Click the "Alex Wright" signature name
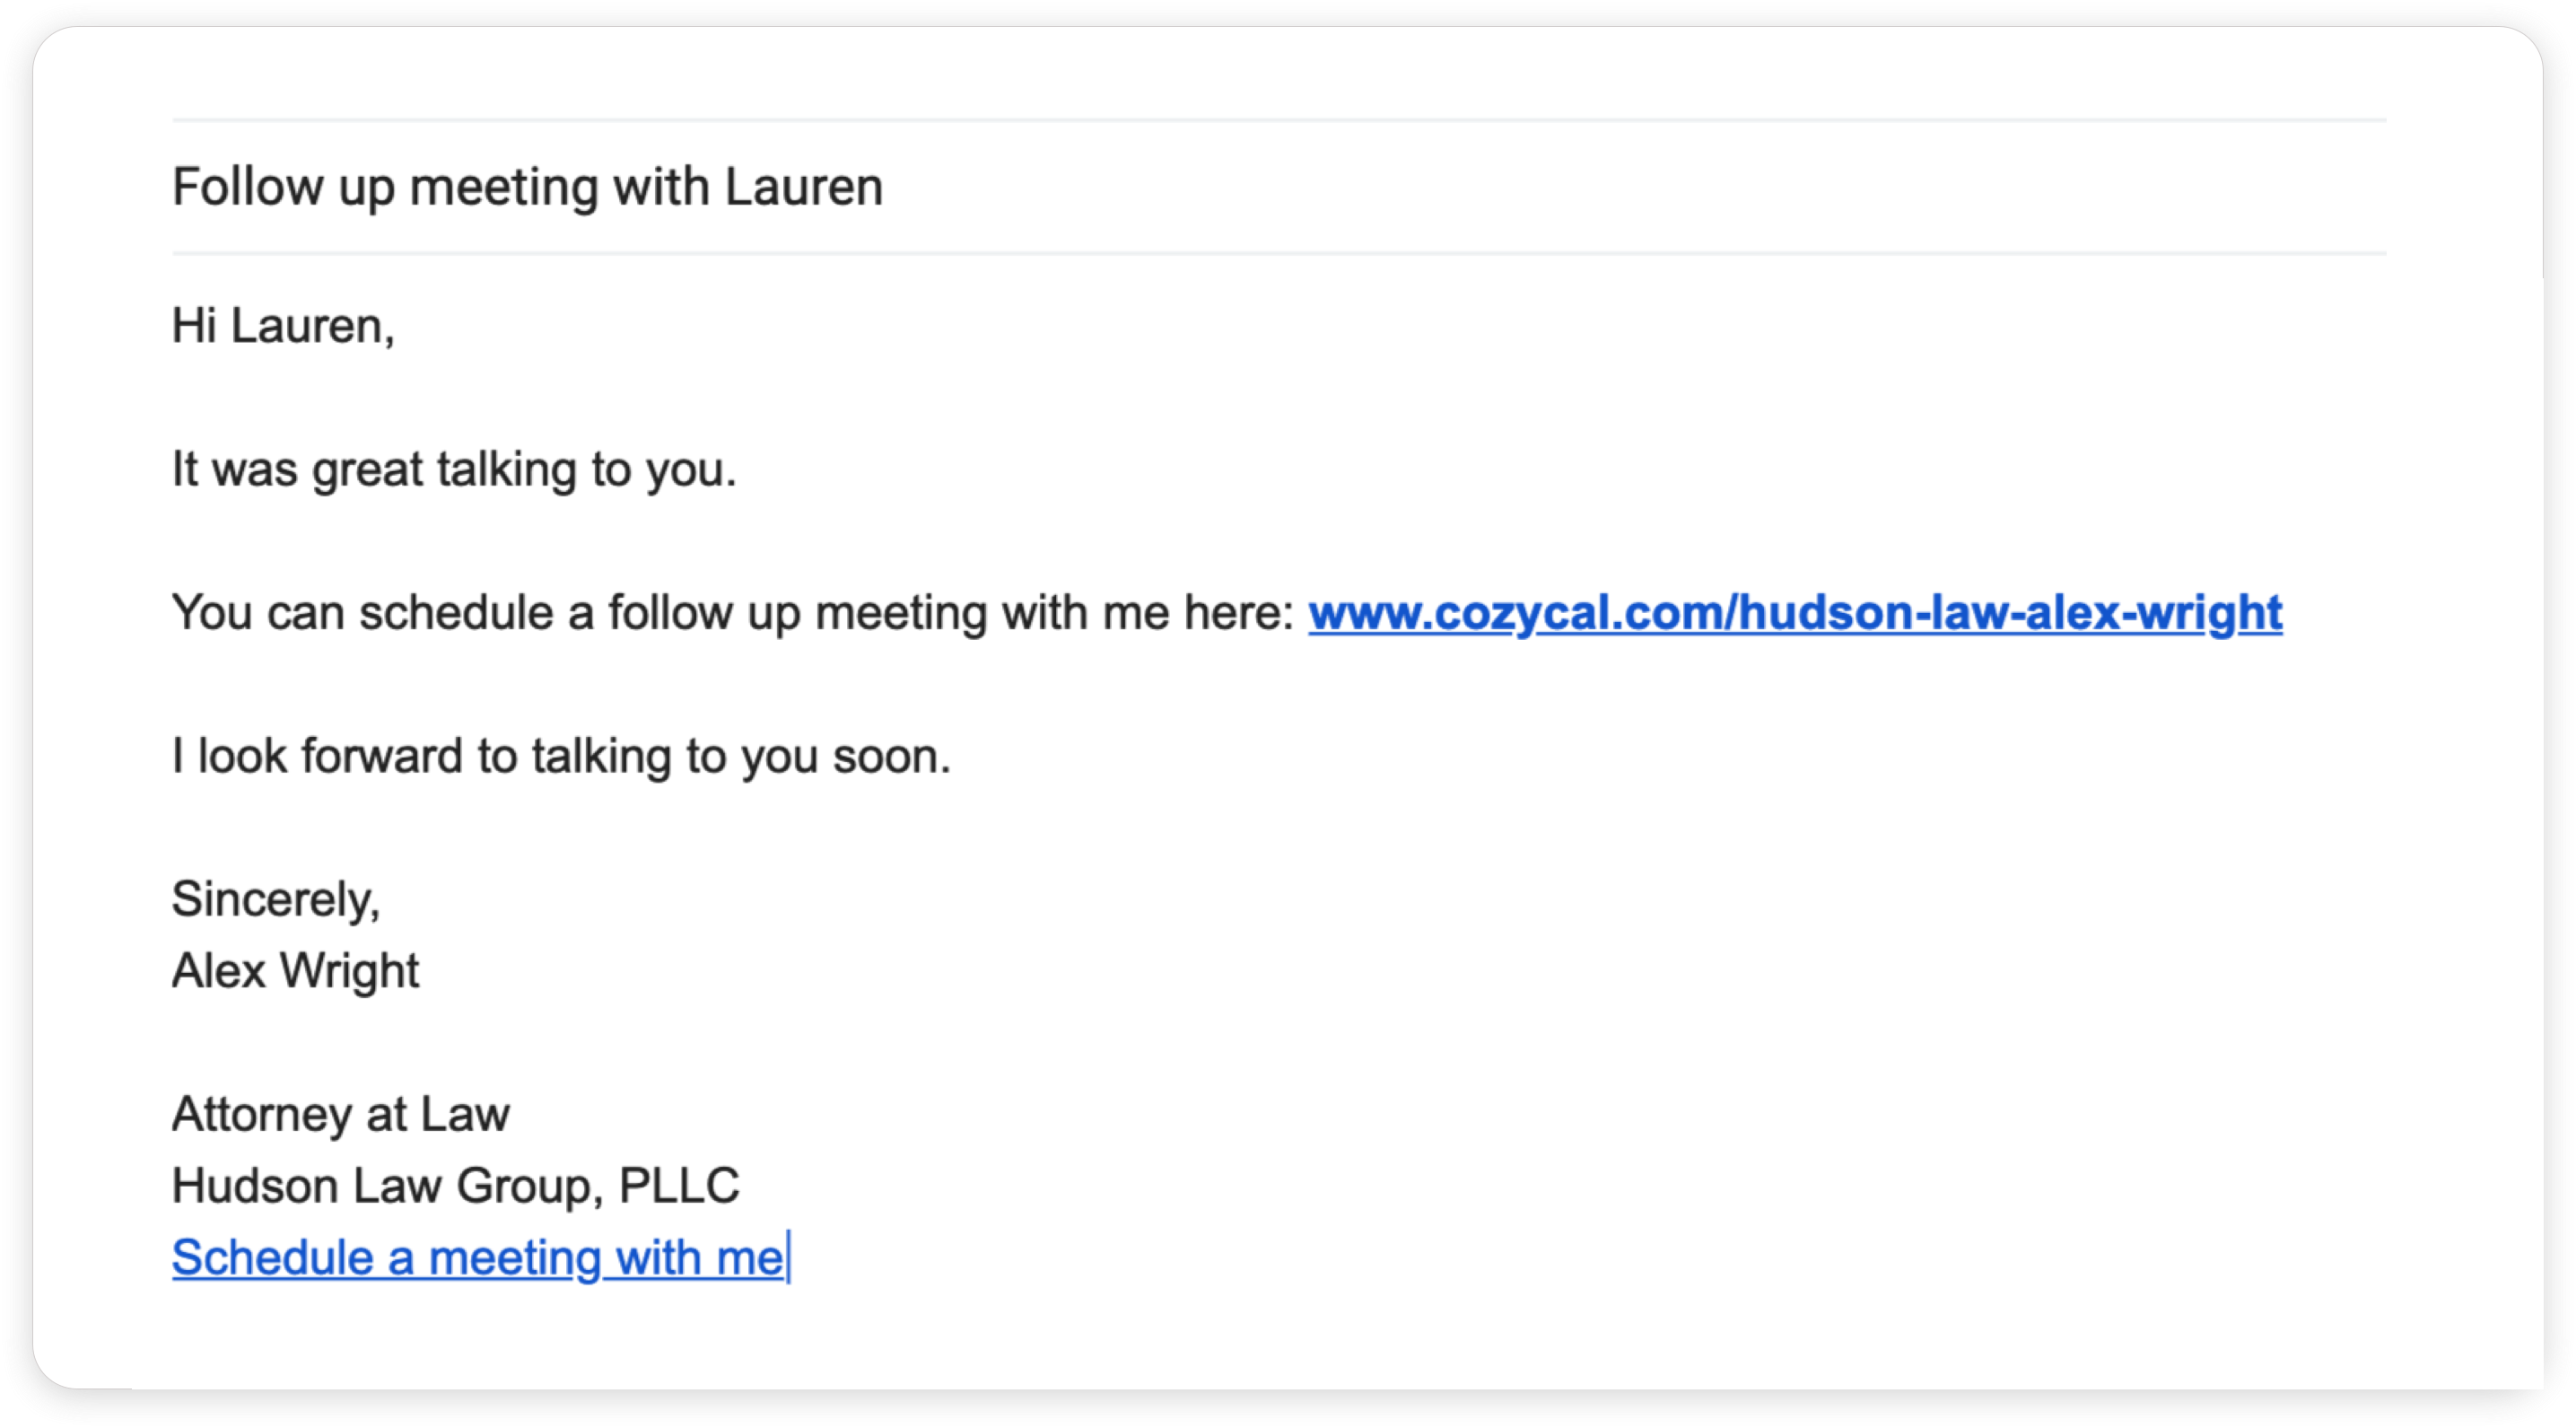2576x1428 pixels. coord(295,970)
